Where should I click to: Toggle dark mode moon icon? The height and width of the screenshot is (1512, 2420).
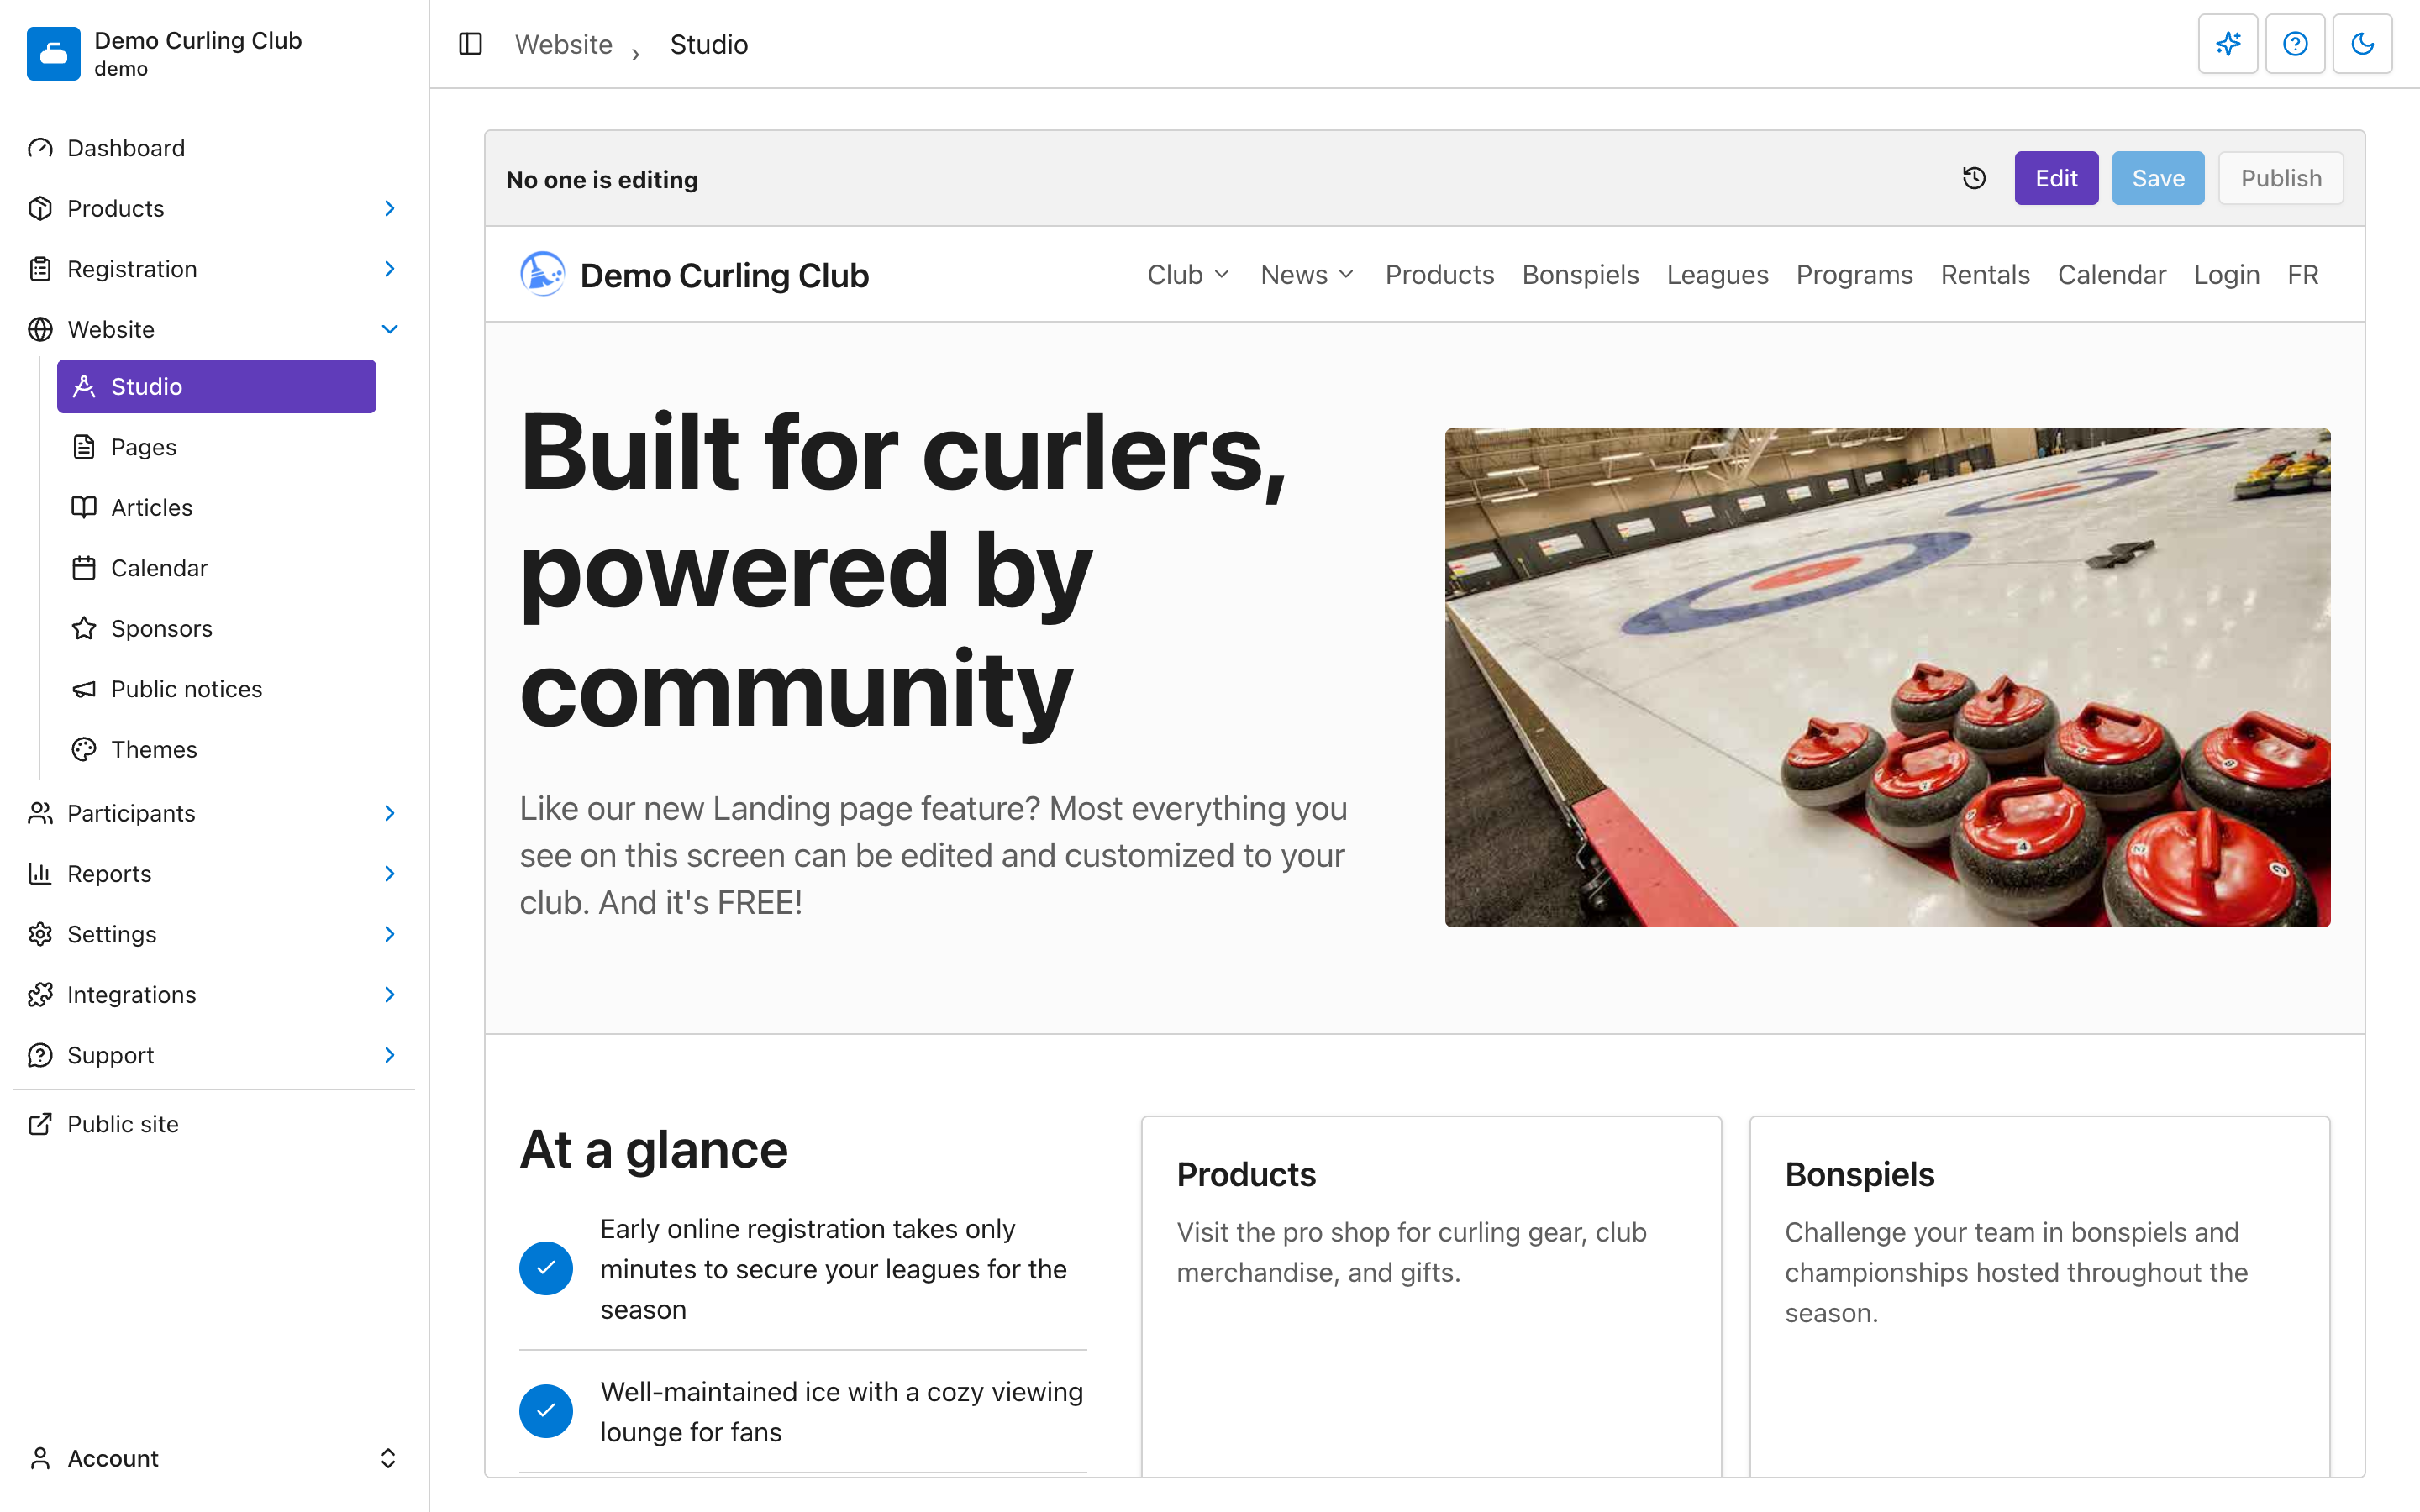pyautogui.click(x=2362, y=44)
